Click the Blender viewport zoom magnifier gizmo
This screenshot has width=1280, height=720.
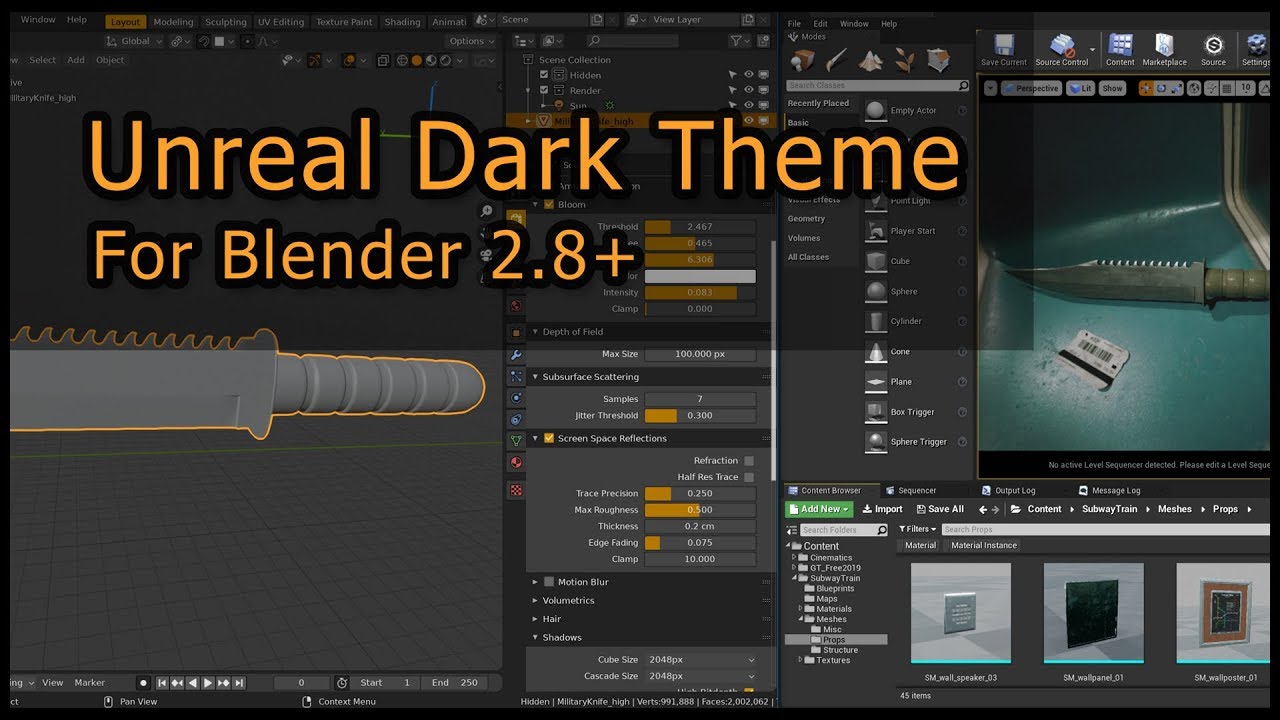coord(487,211)
